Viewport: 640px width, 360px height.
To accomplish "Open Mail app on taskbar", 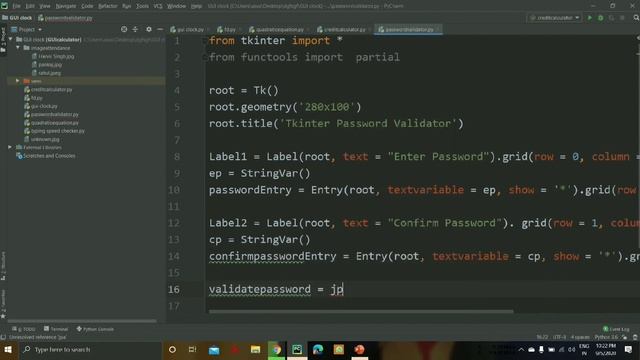I will 214,350.
